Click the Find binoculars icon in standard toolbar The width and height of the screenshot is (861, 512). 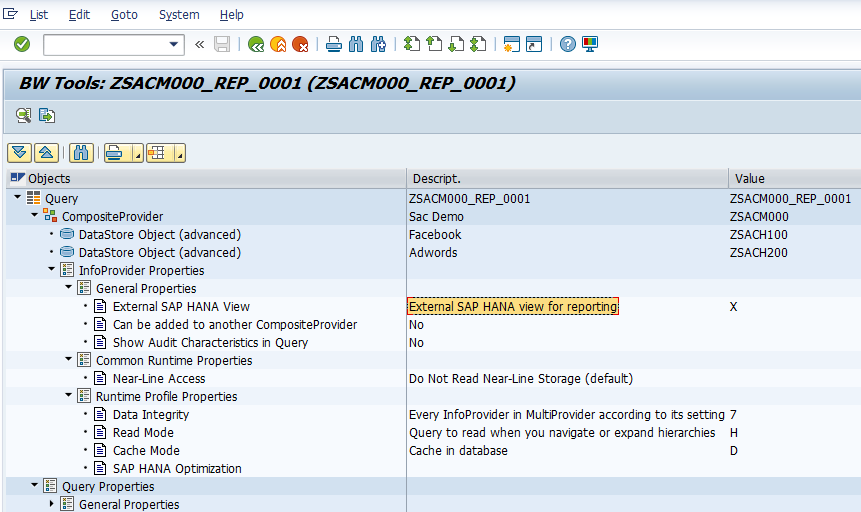356,44
